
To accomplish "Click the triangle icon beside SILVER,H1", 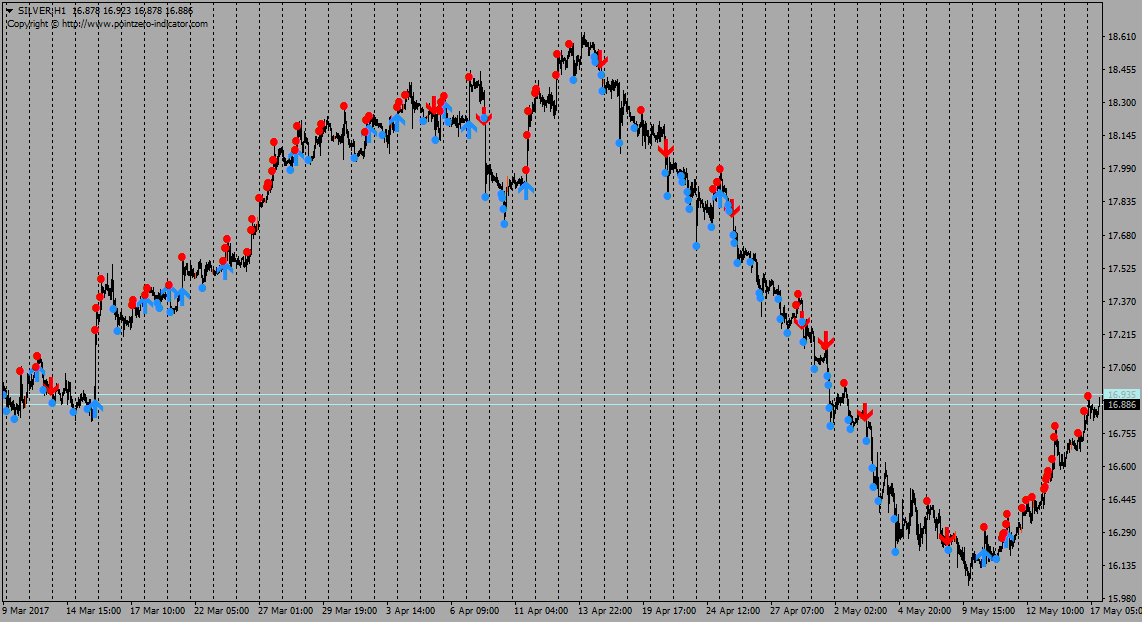I will tap(10, 11).
